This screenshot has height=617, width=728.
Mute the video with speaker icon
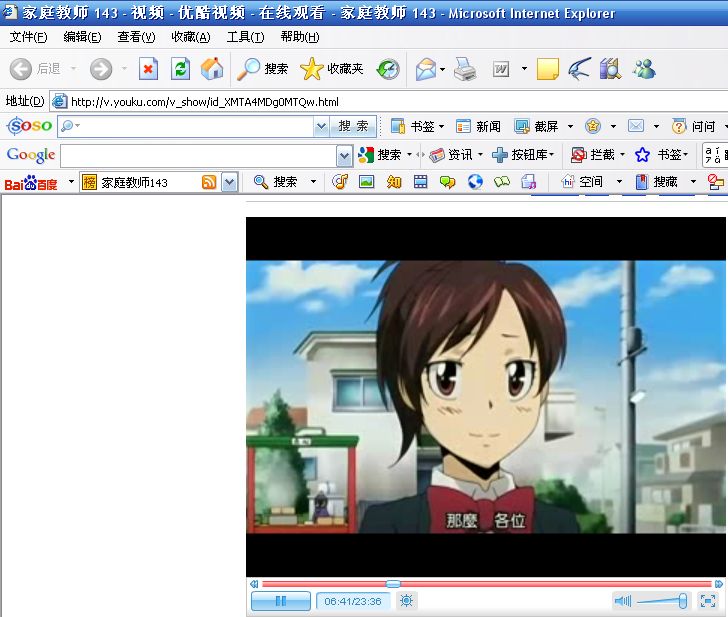623,601
